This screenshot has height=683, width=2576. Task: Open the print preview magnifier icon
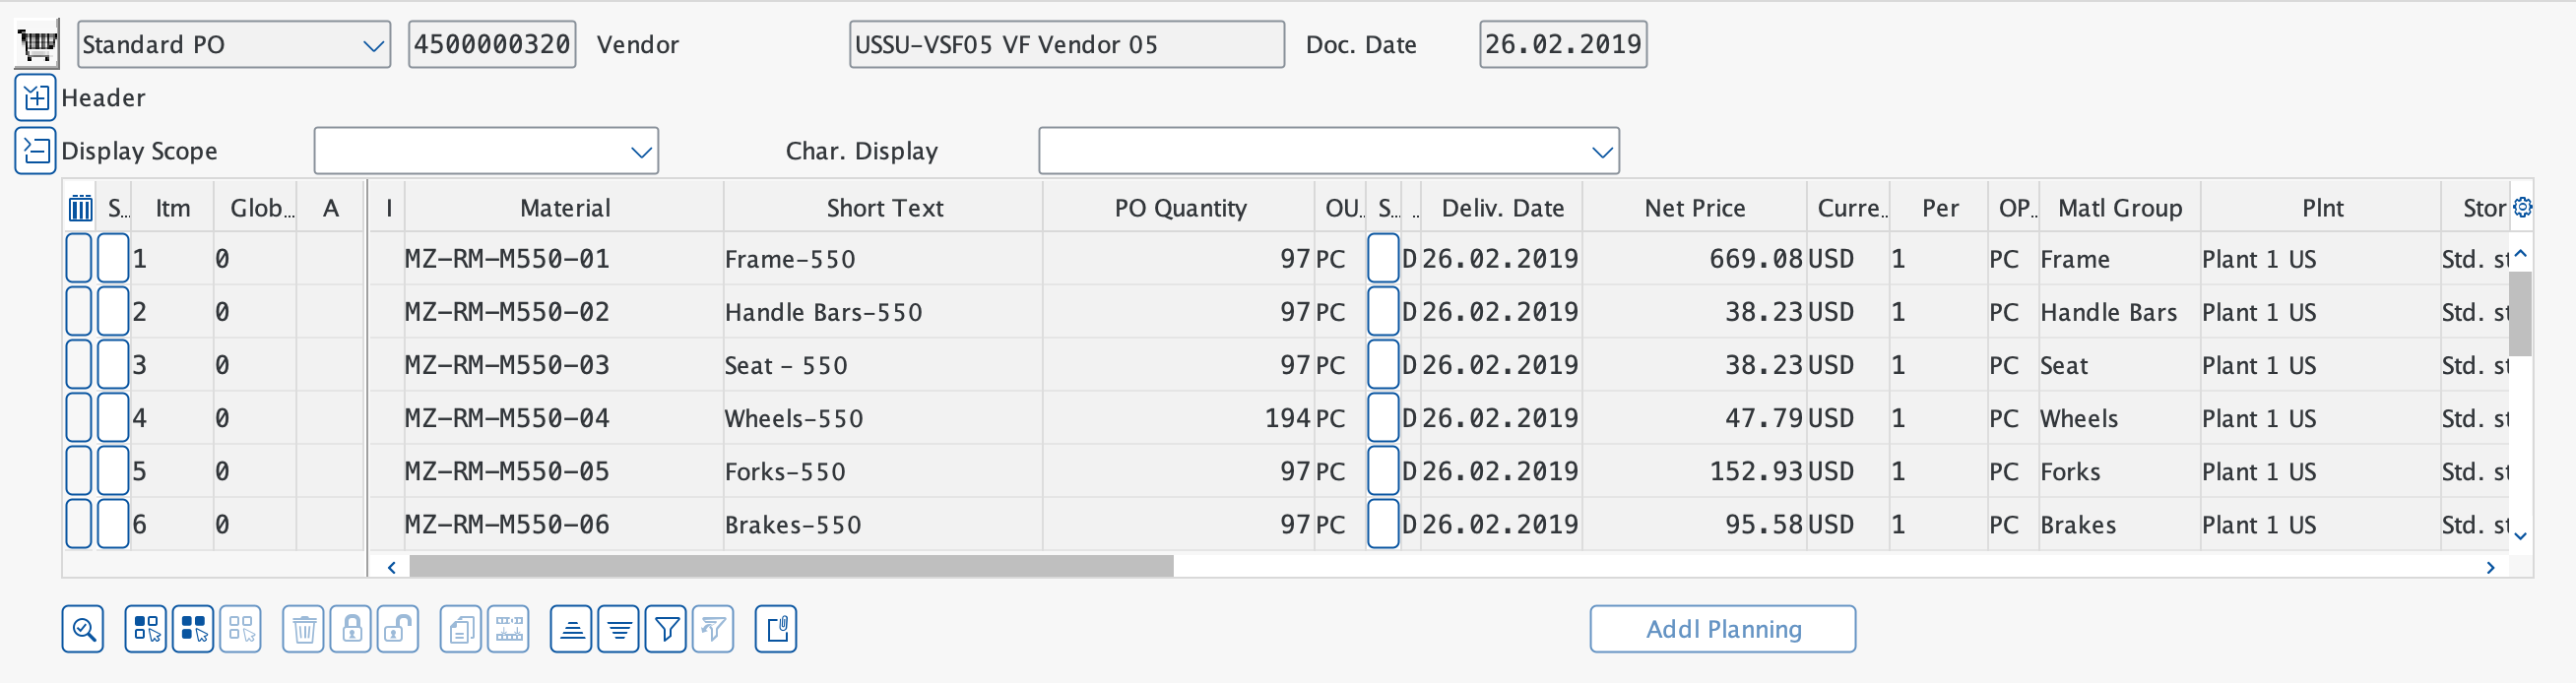(83, 629)
